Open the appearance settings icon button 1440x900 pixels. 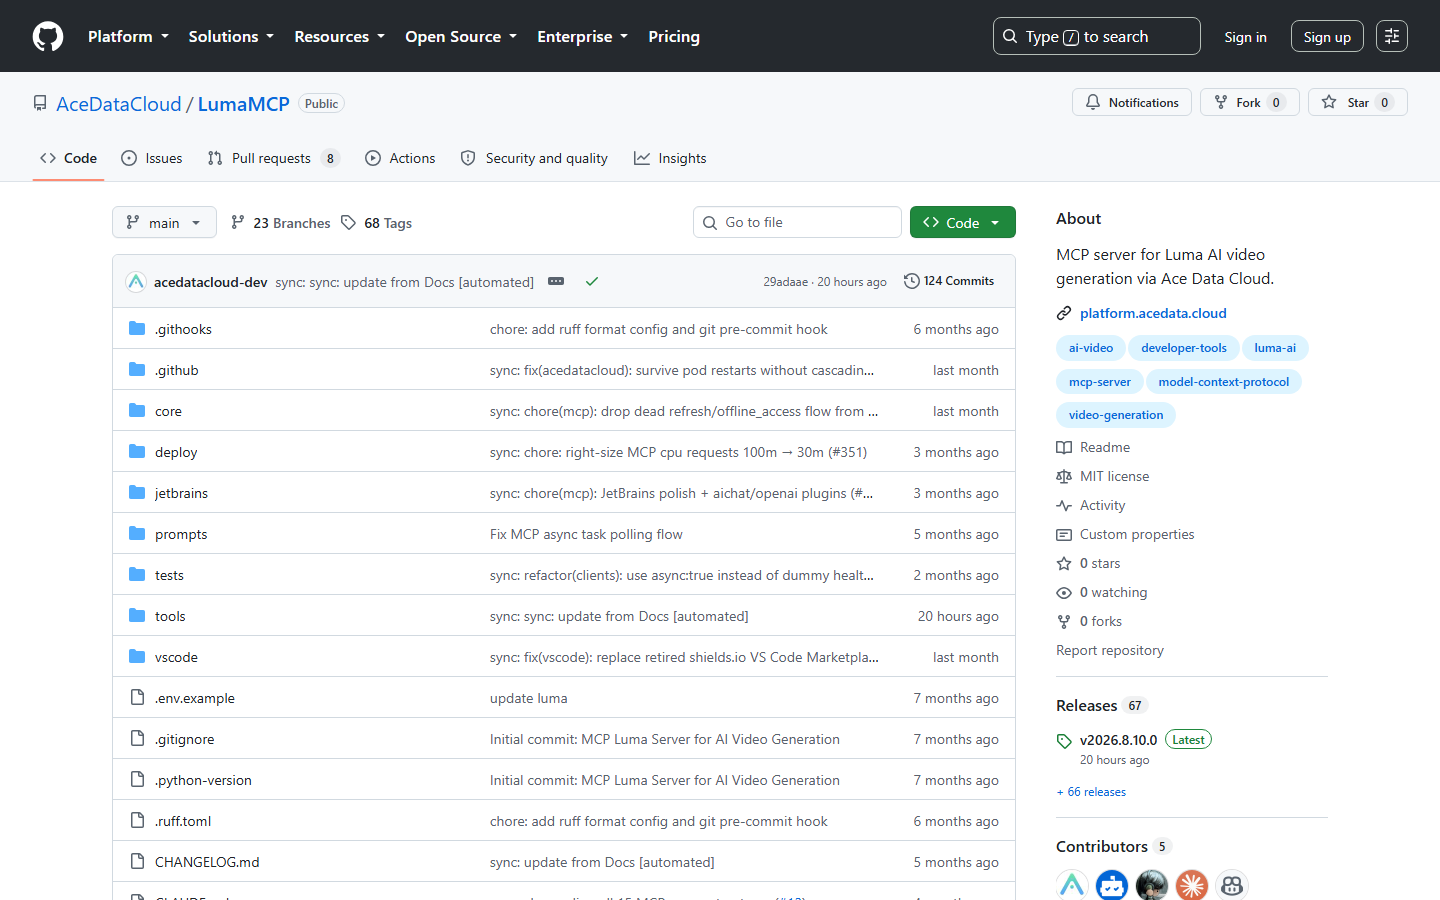(x=1391, y=36)
